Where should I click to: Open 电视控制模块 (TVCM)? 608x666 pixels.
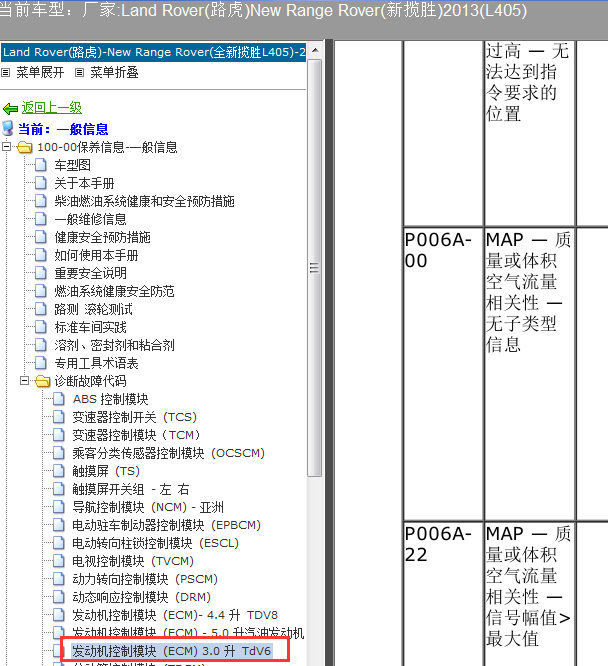click(133, 561)
